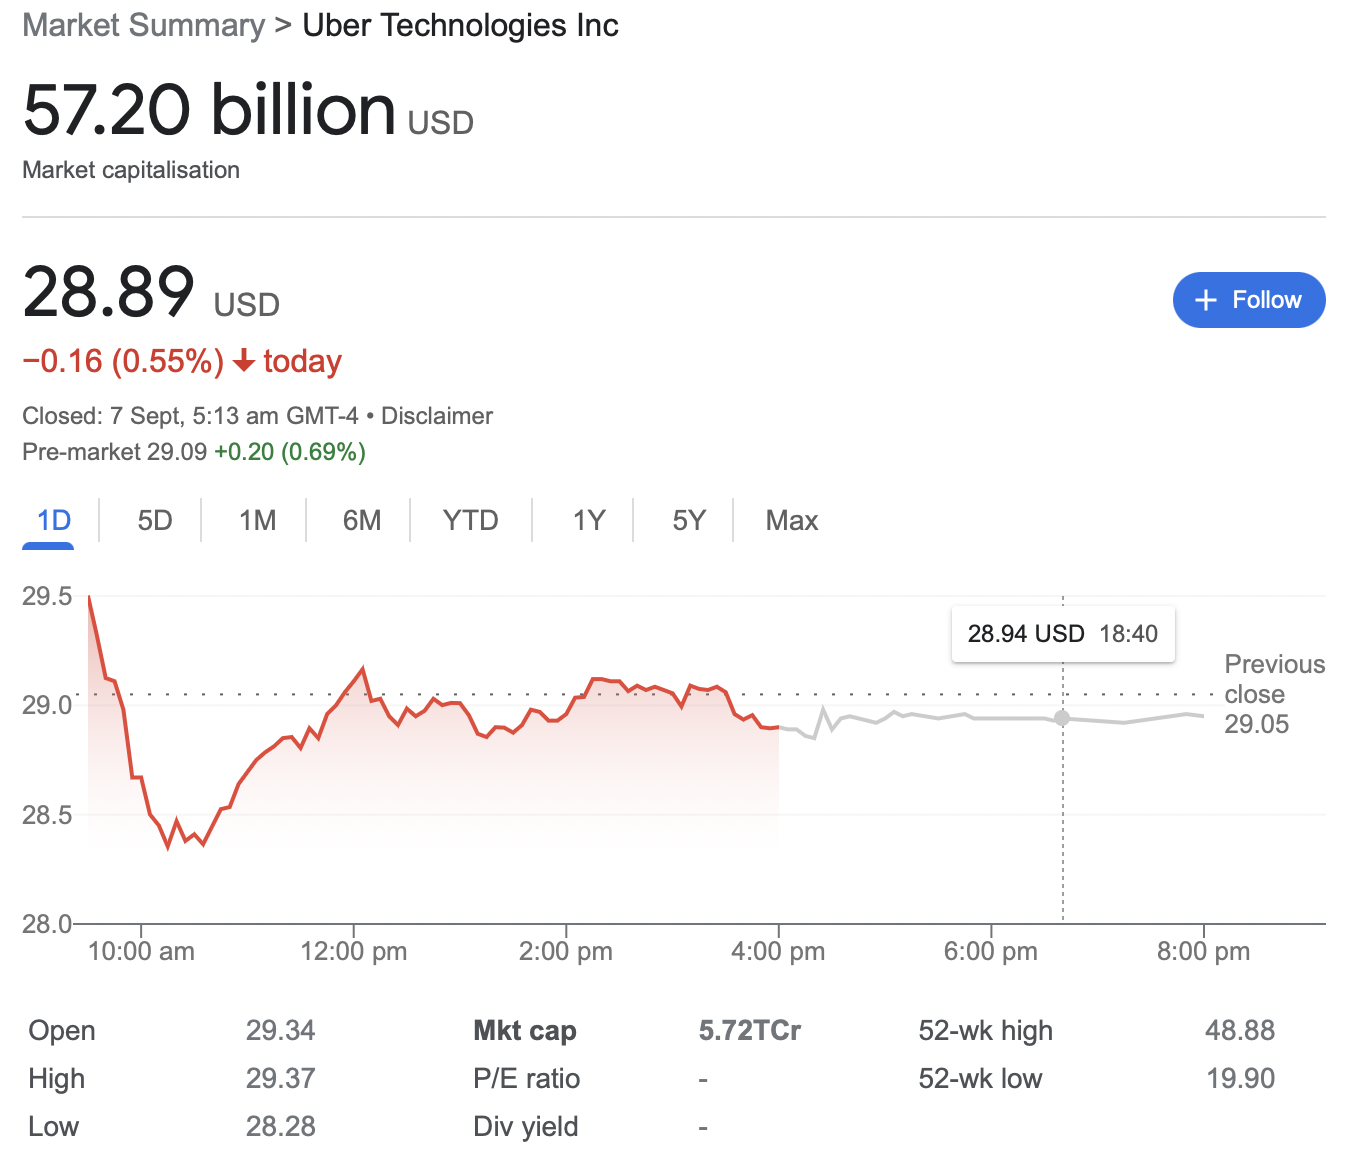Click the Market capitalisation caption
Screen dimensions: 1348x1154
[131, 170]
